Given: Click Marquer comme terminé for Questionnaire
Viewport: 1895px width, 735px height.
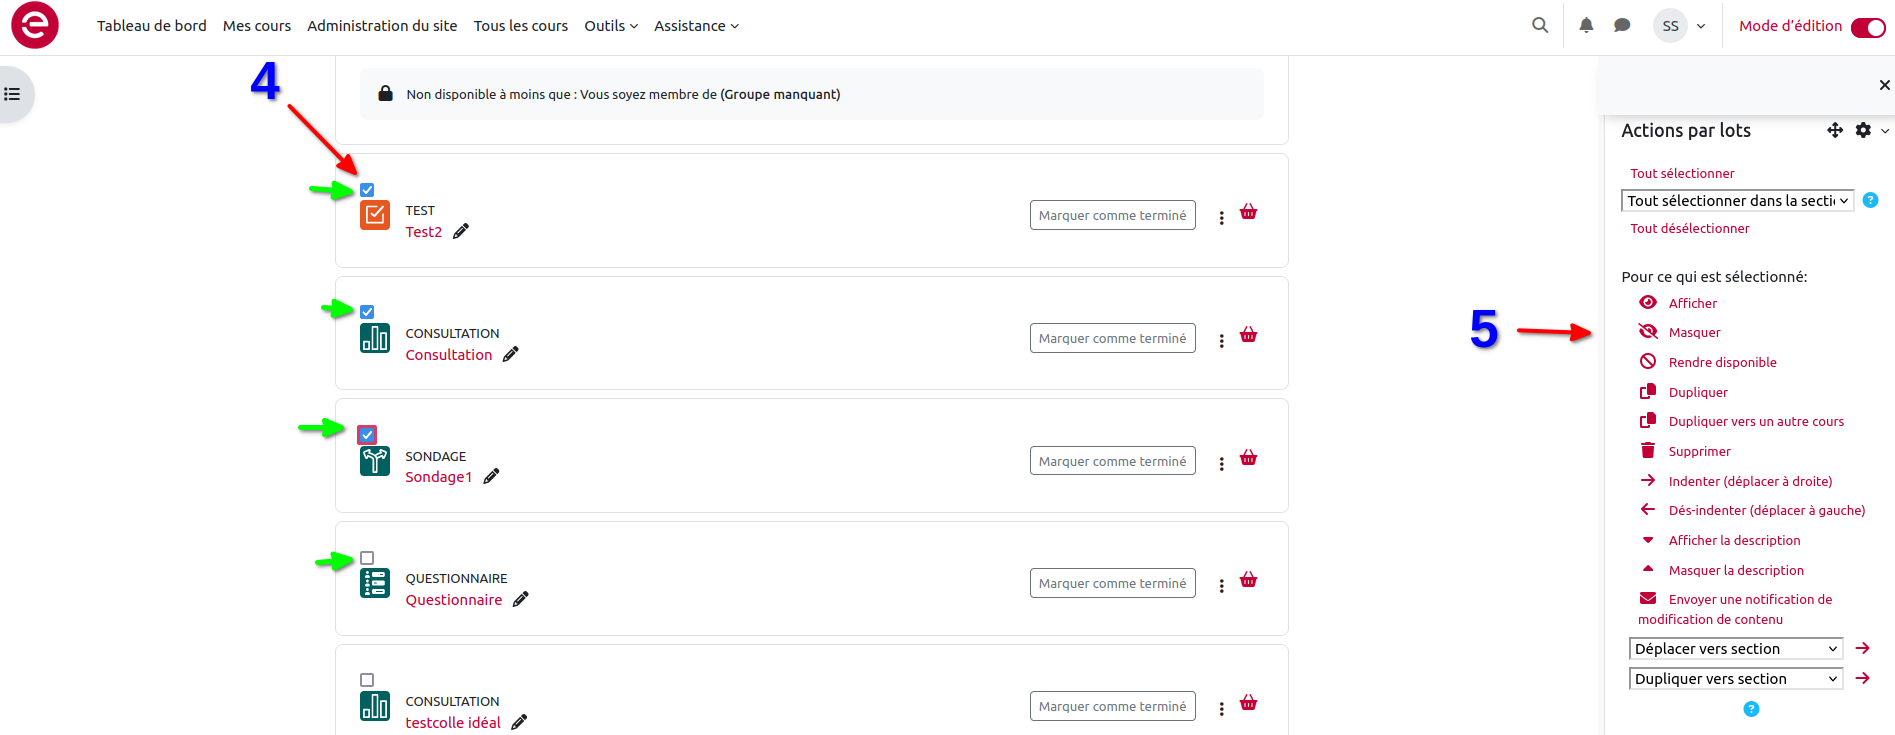Looking at the screenshot, I should point(1112,584).
